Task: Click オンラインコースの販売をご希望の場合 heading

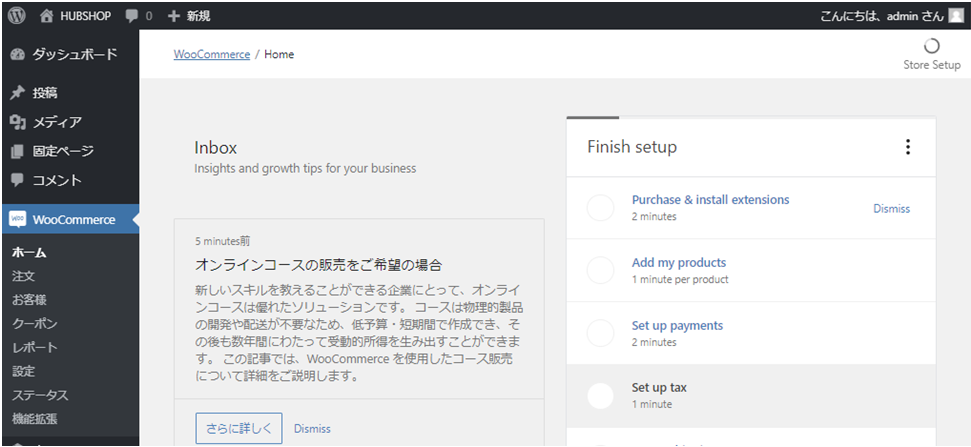Action: click(x=318, y=266)
